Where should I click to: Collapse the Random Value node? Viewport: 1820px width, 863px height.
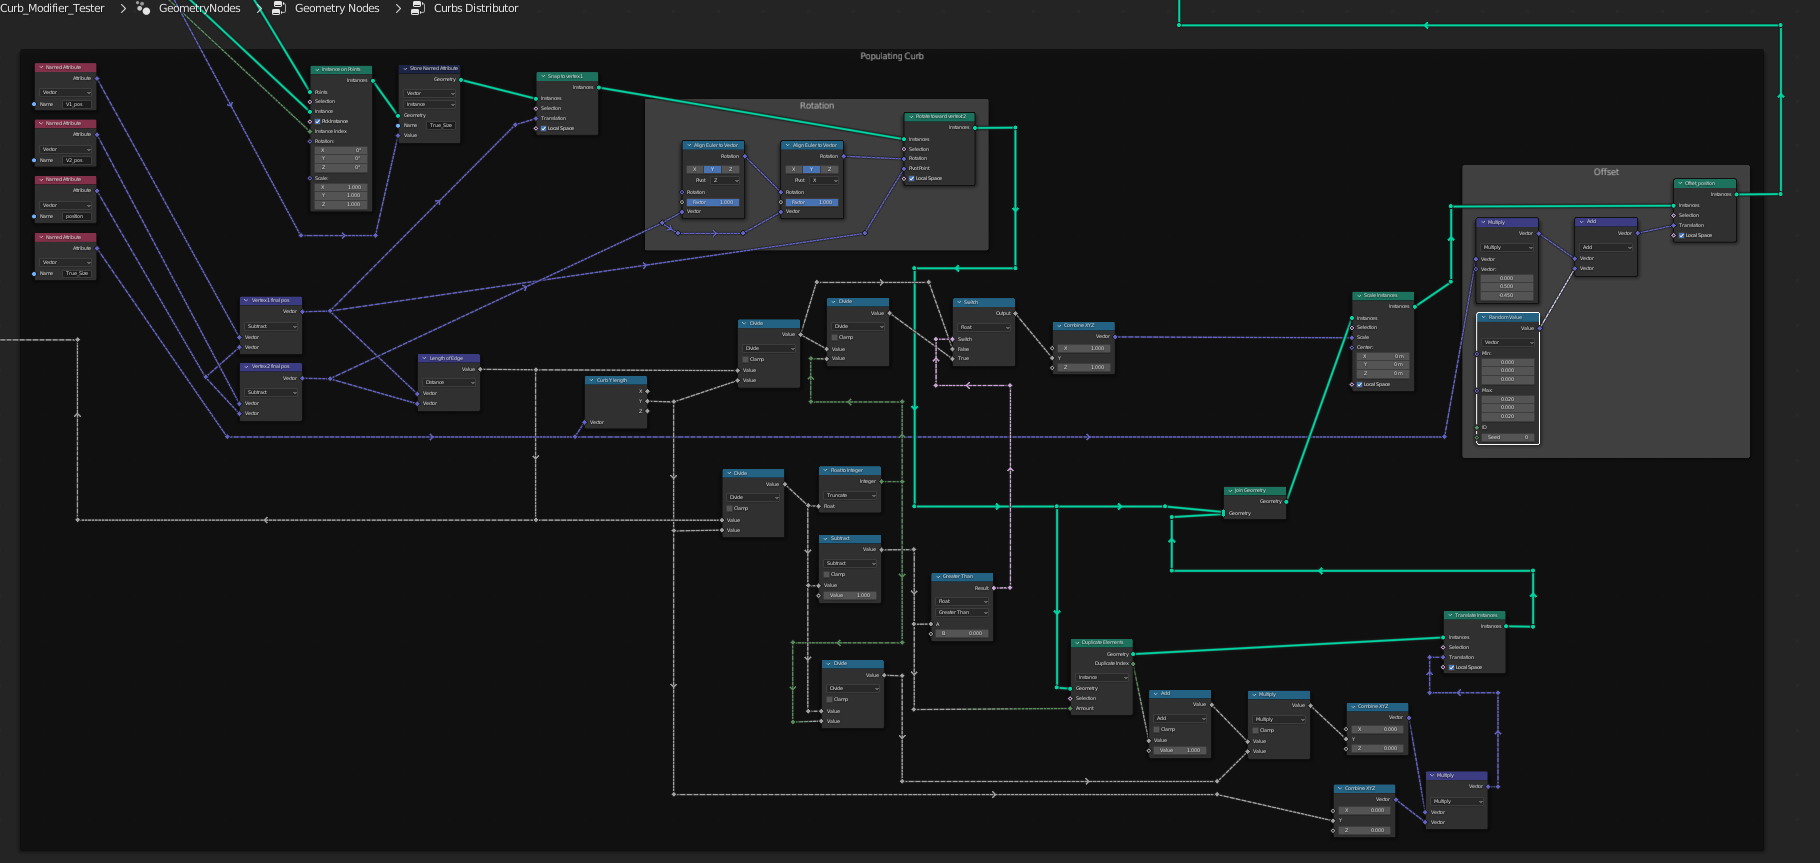[x=1483, y=317]
